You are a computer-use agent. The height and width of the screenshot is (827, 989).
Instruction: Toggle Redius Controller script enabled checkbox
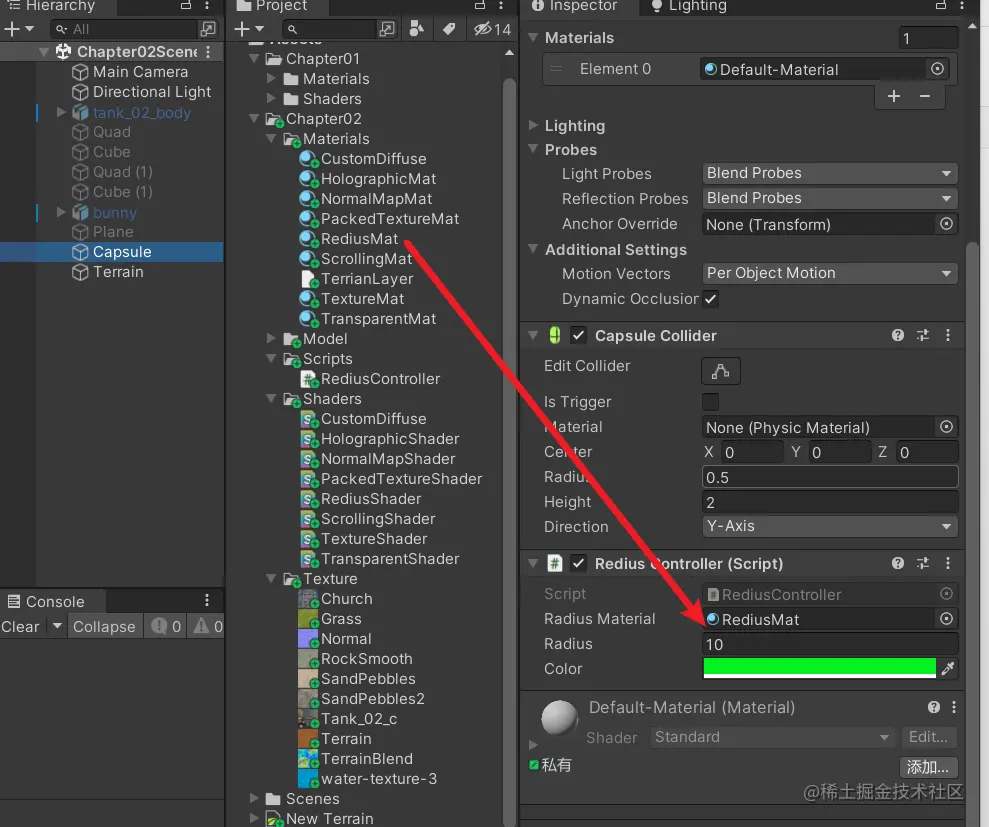click(578, 563)
